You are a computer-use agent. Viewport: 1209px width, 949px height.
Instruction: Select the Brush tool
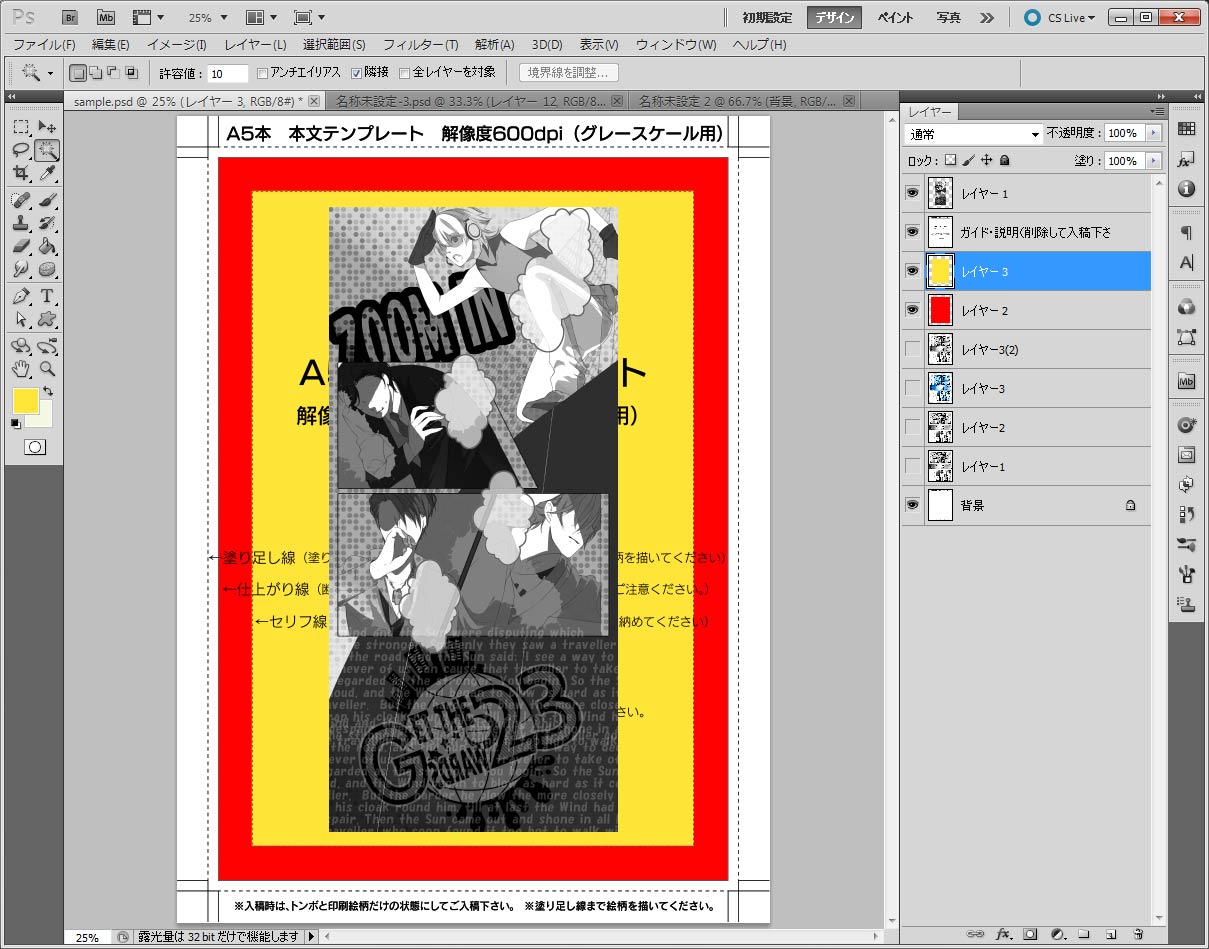pyautogui.click(x=46, y=200)
